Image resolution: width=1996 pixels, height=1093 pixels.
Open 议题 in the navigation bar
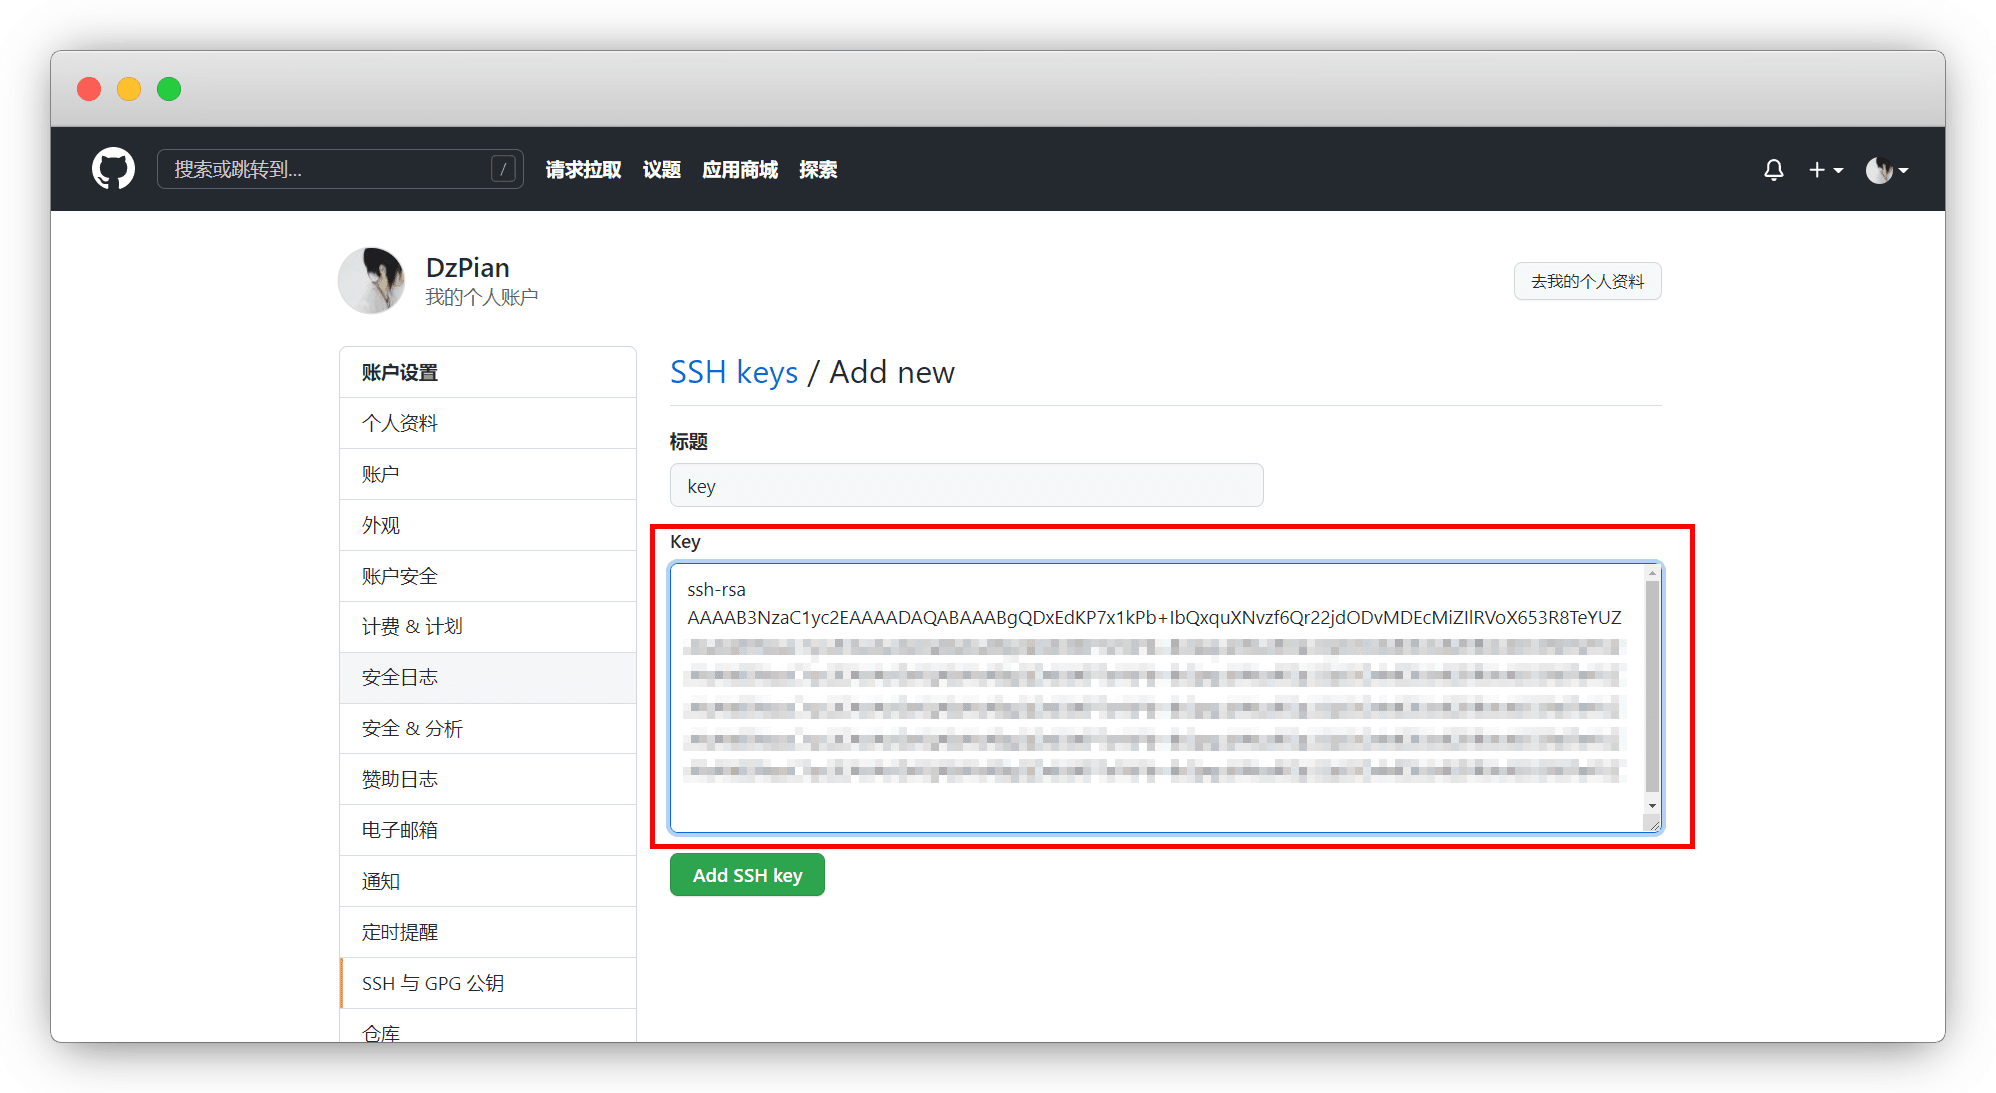click(x=661, y=170)
